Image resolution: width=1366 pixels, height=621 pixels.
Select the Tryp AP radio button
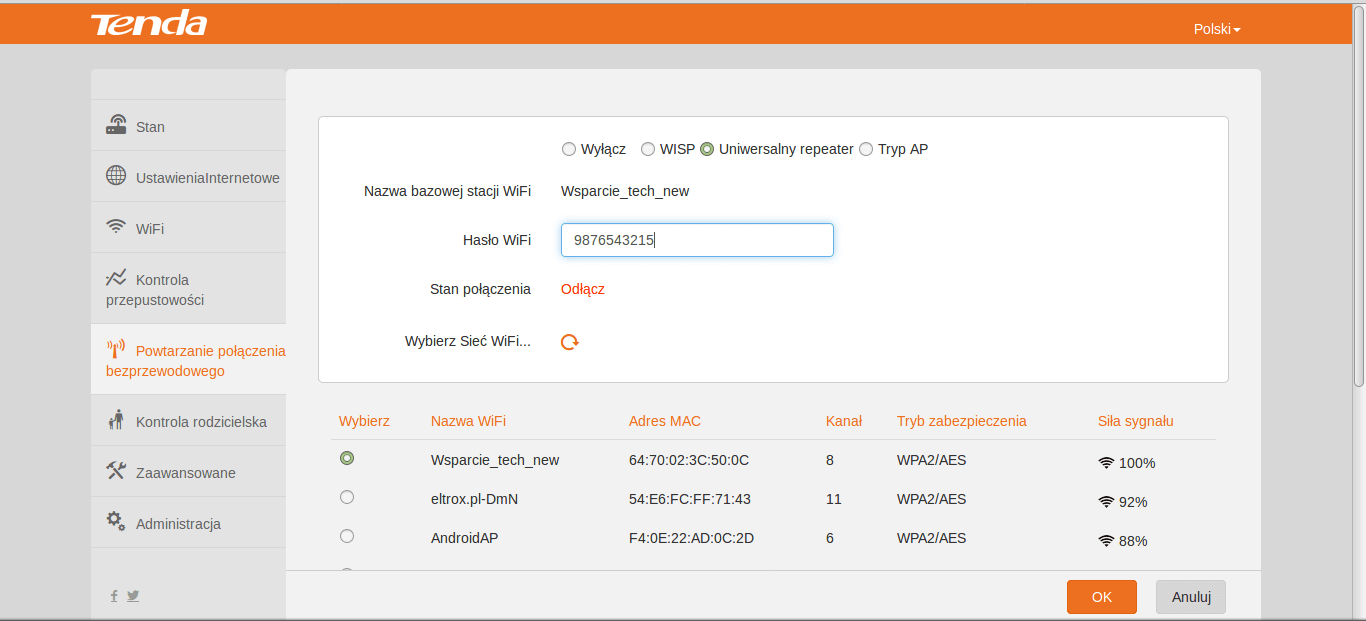pos(866,149)
